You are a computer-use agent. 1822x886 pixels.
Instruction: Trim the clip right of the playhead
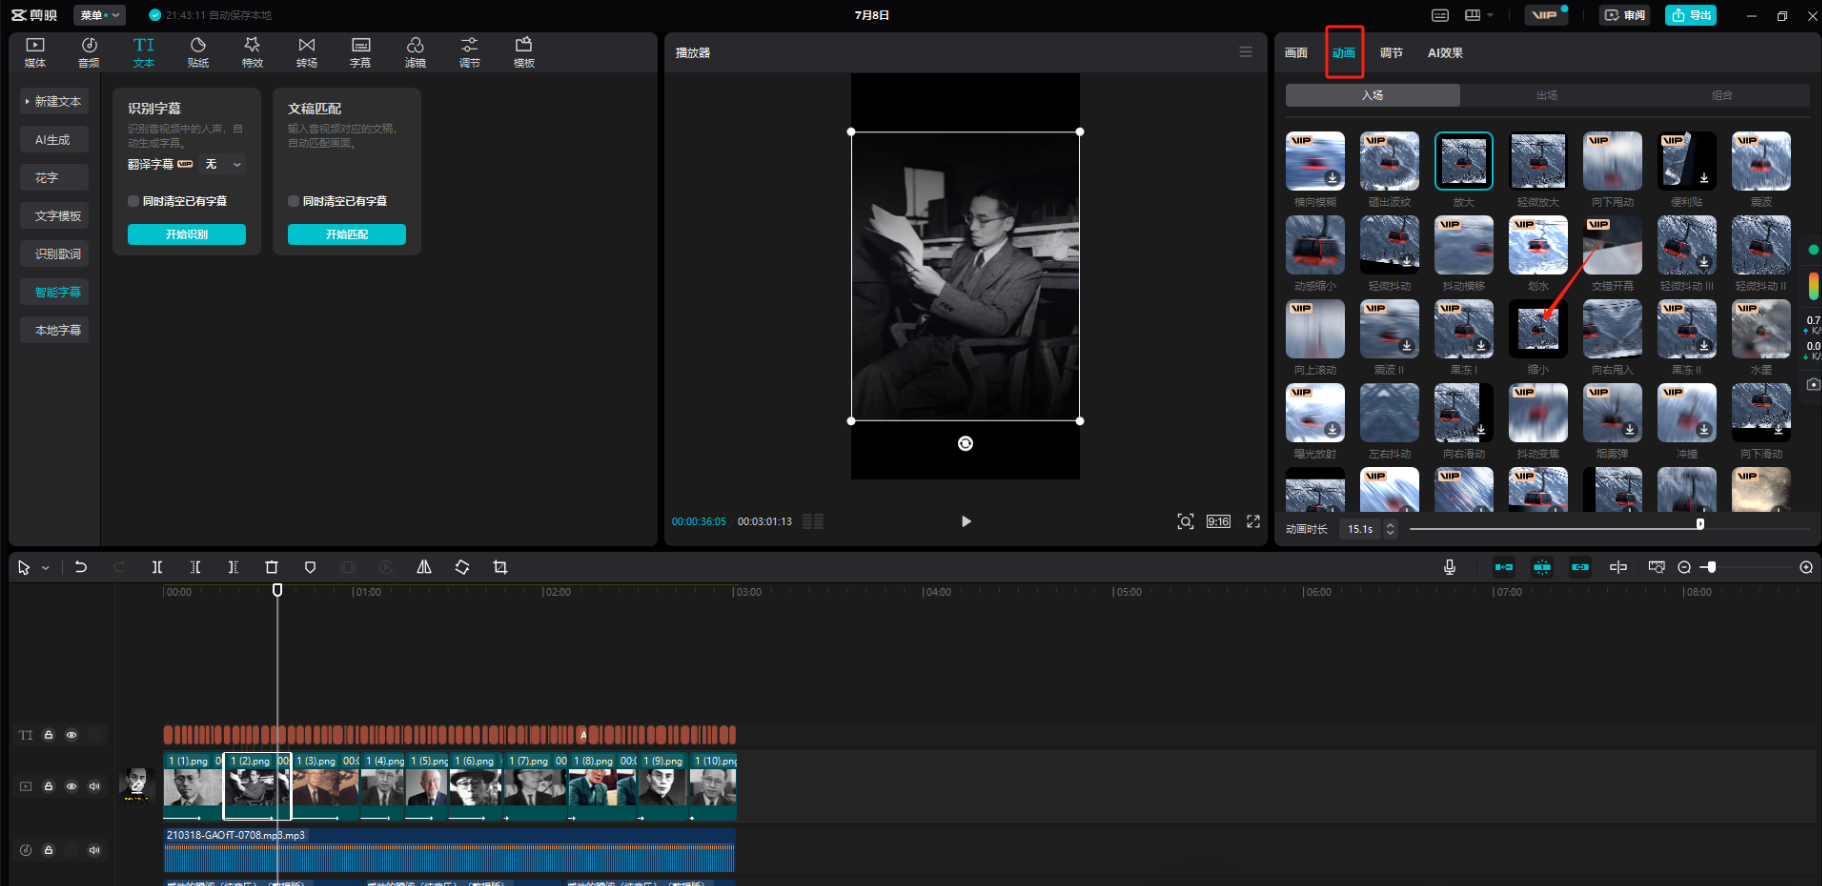233,567
